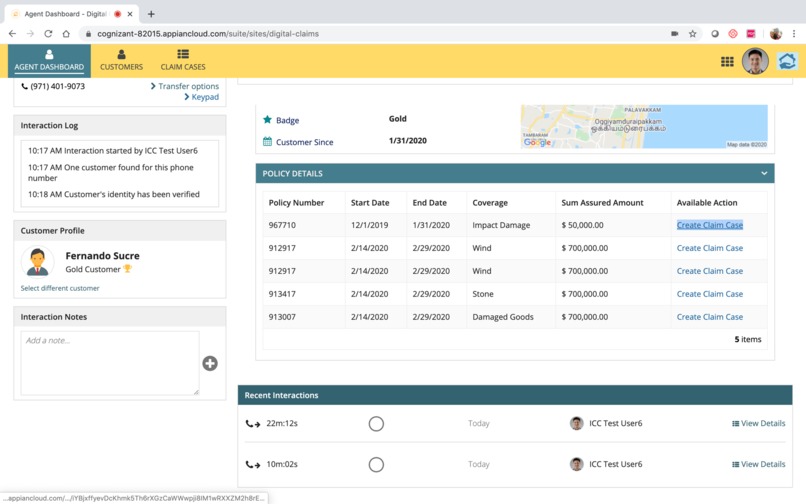Sort by Sum Assured Amount column header

point(602,203)
